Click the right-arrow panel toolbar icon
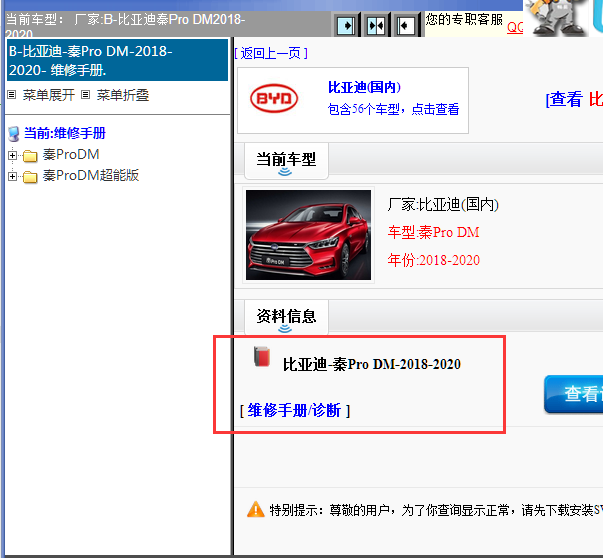Screen dimensions: 603x558 point(346,26)
